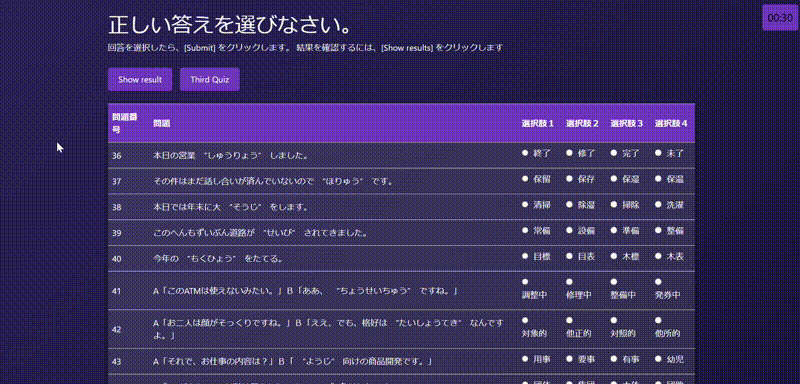
Task: Click the Show result button
Action: click(x=140, y=80)
